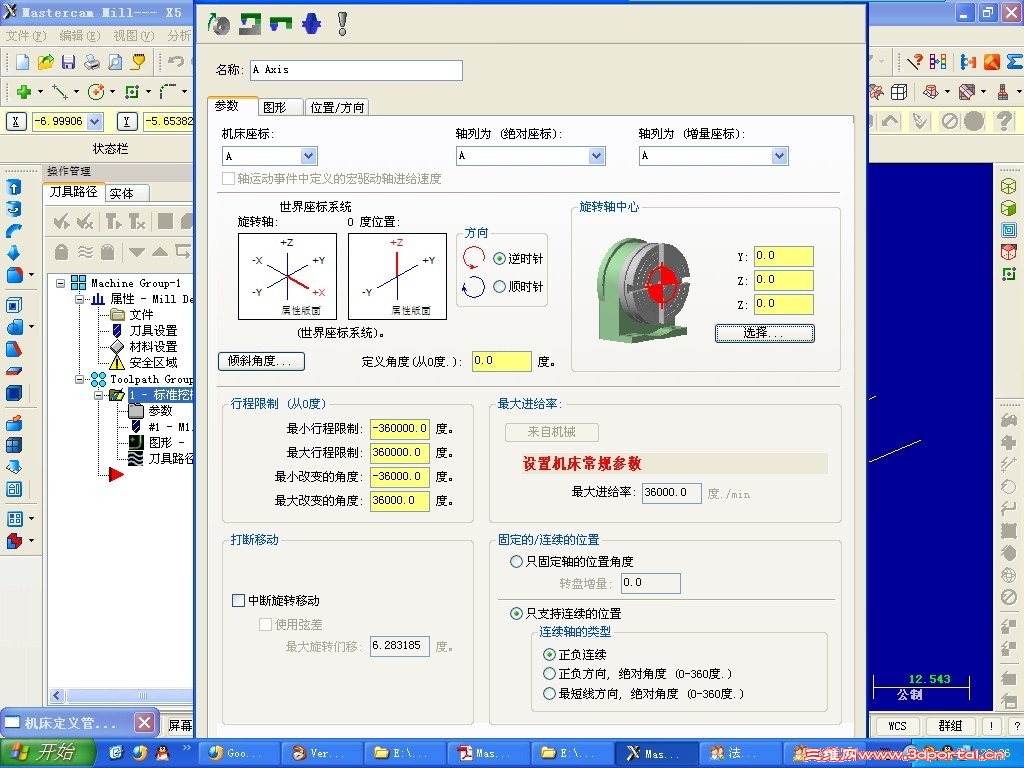Click the blue up arrow icon on left sidebar
This screenshot has height=768, width=1024.
point(14,187)
